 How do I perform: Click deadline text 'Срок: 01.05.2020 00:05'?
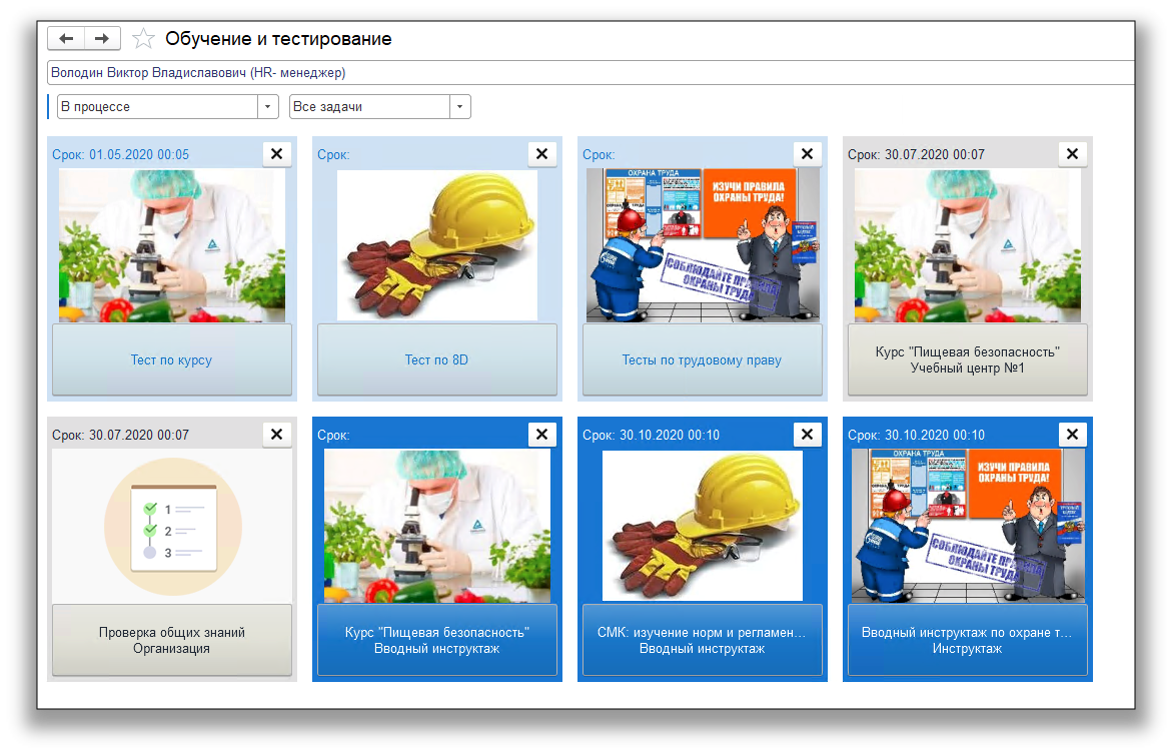tap(120, 155)
